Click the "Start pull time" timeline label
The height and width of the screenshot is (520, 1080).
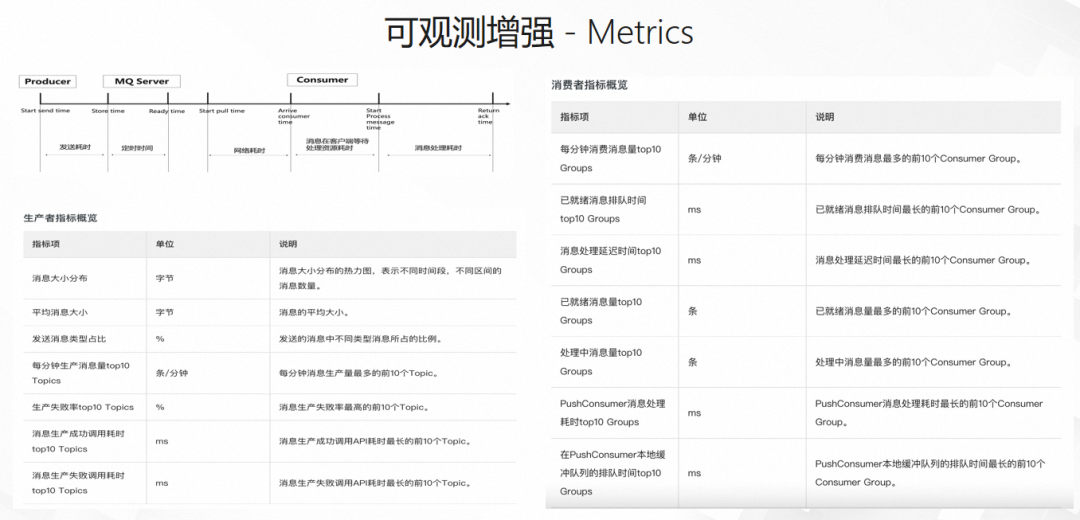point(222,111)
